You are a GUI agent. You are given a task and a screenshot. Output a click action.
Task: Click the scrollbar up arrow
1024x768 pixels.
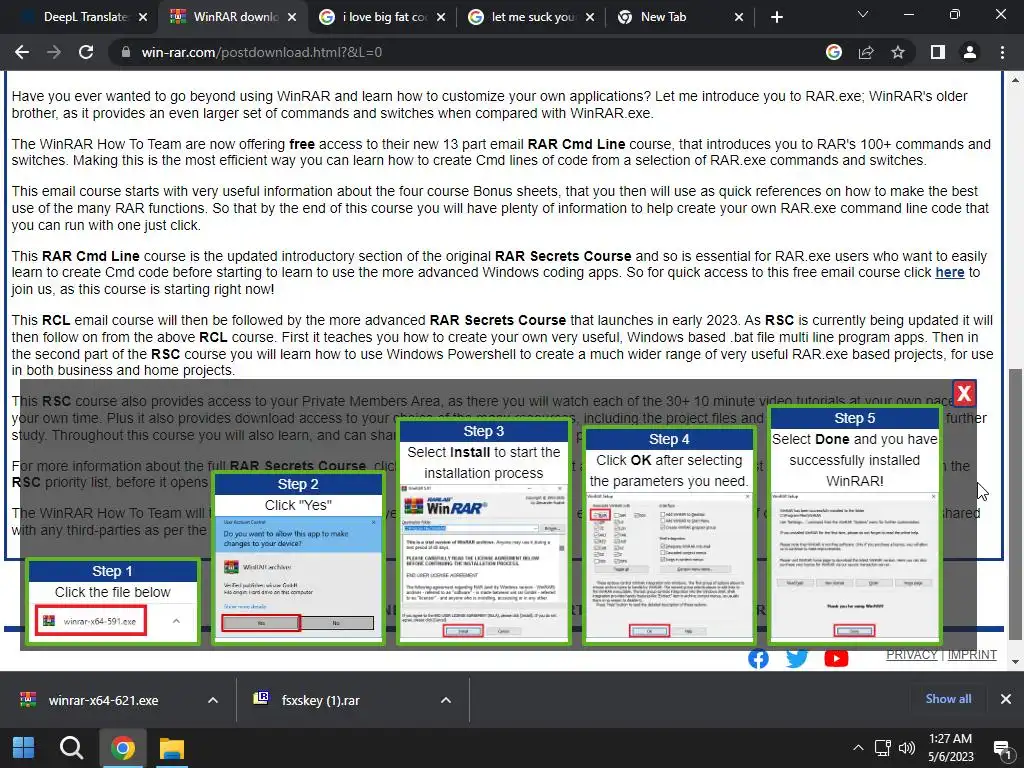1015,80
